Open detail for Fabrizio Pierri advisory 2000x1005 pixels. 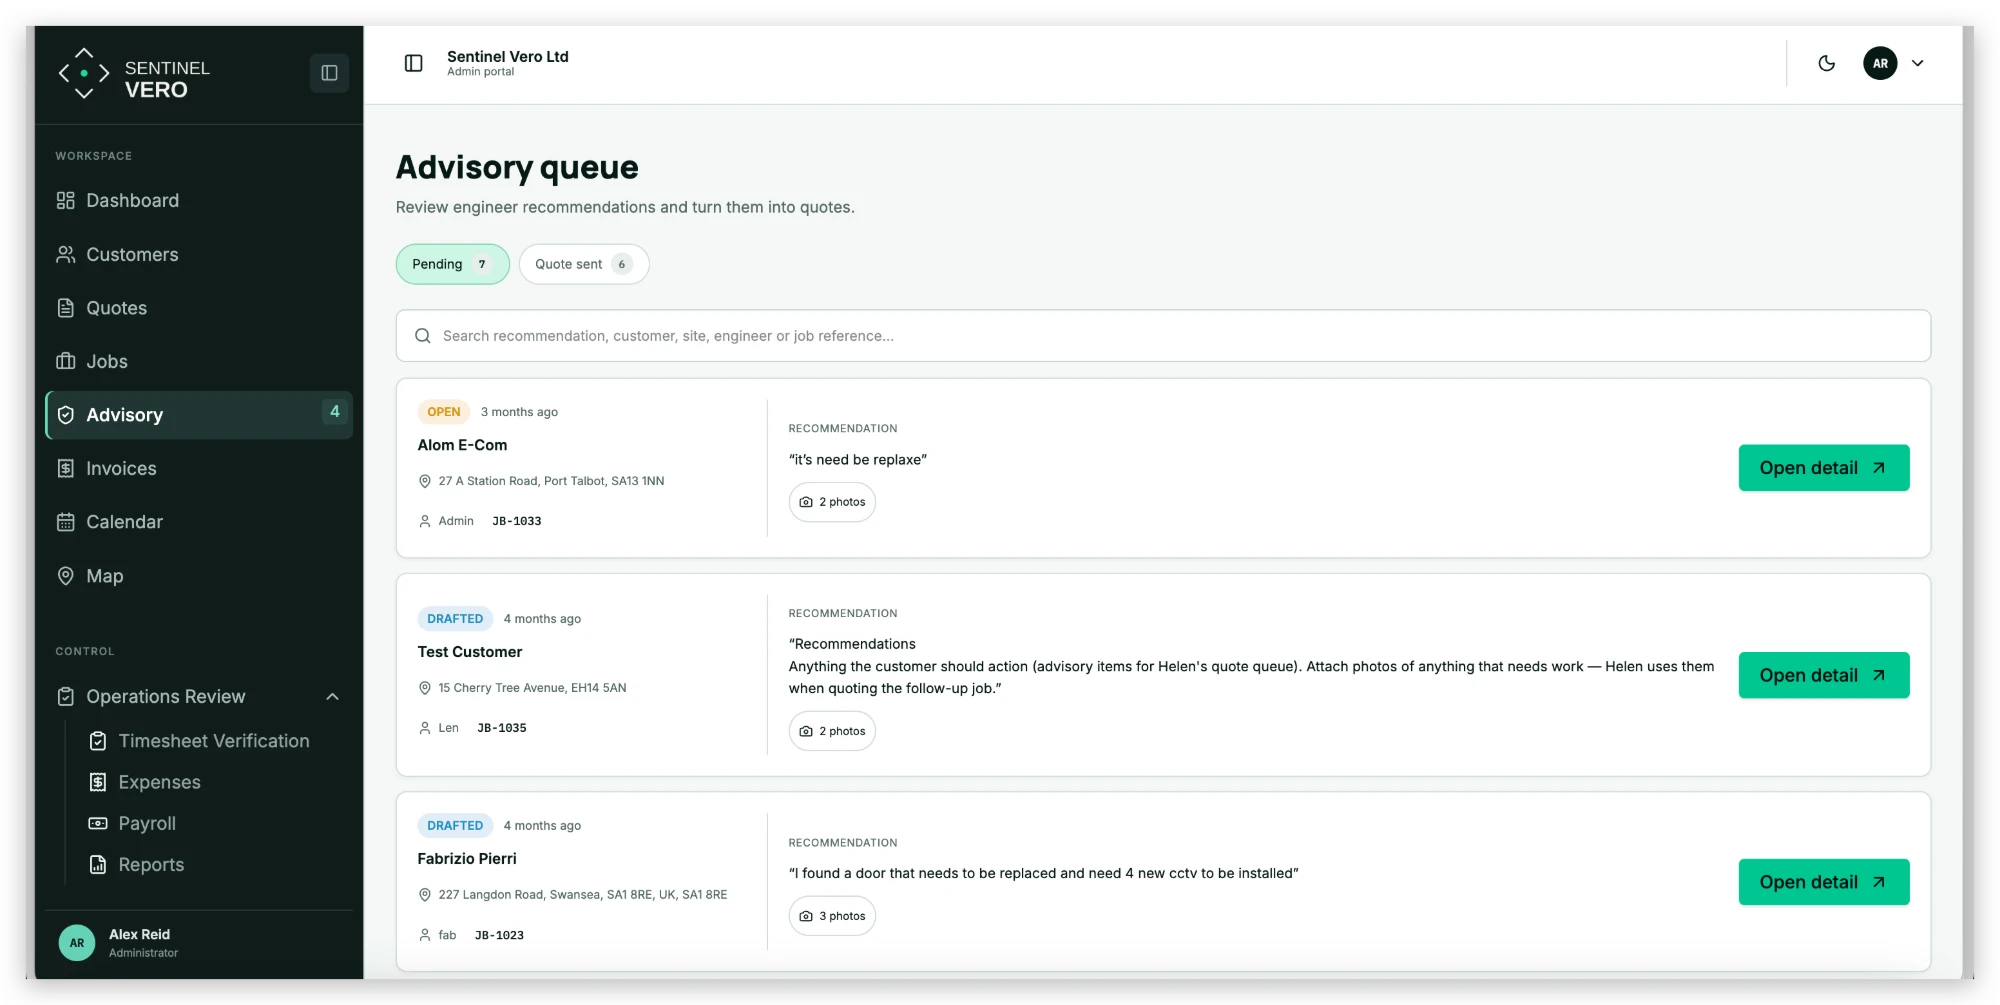click(x=1823, y=882)
